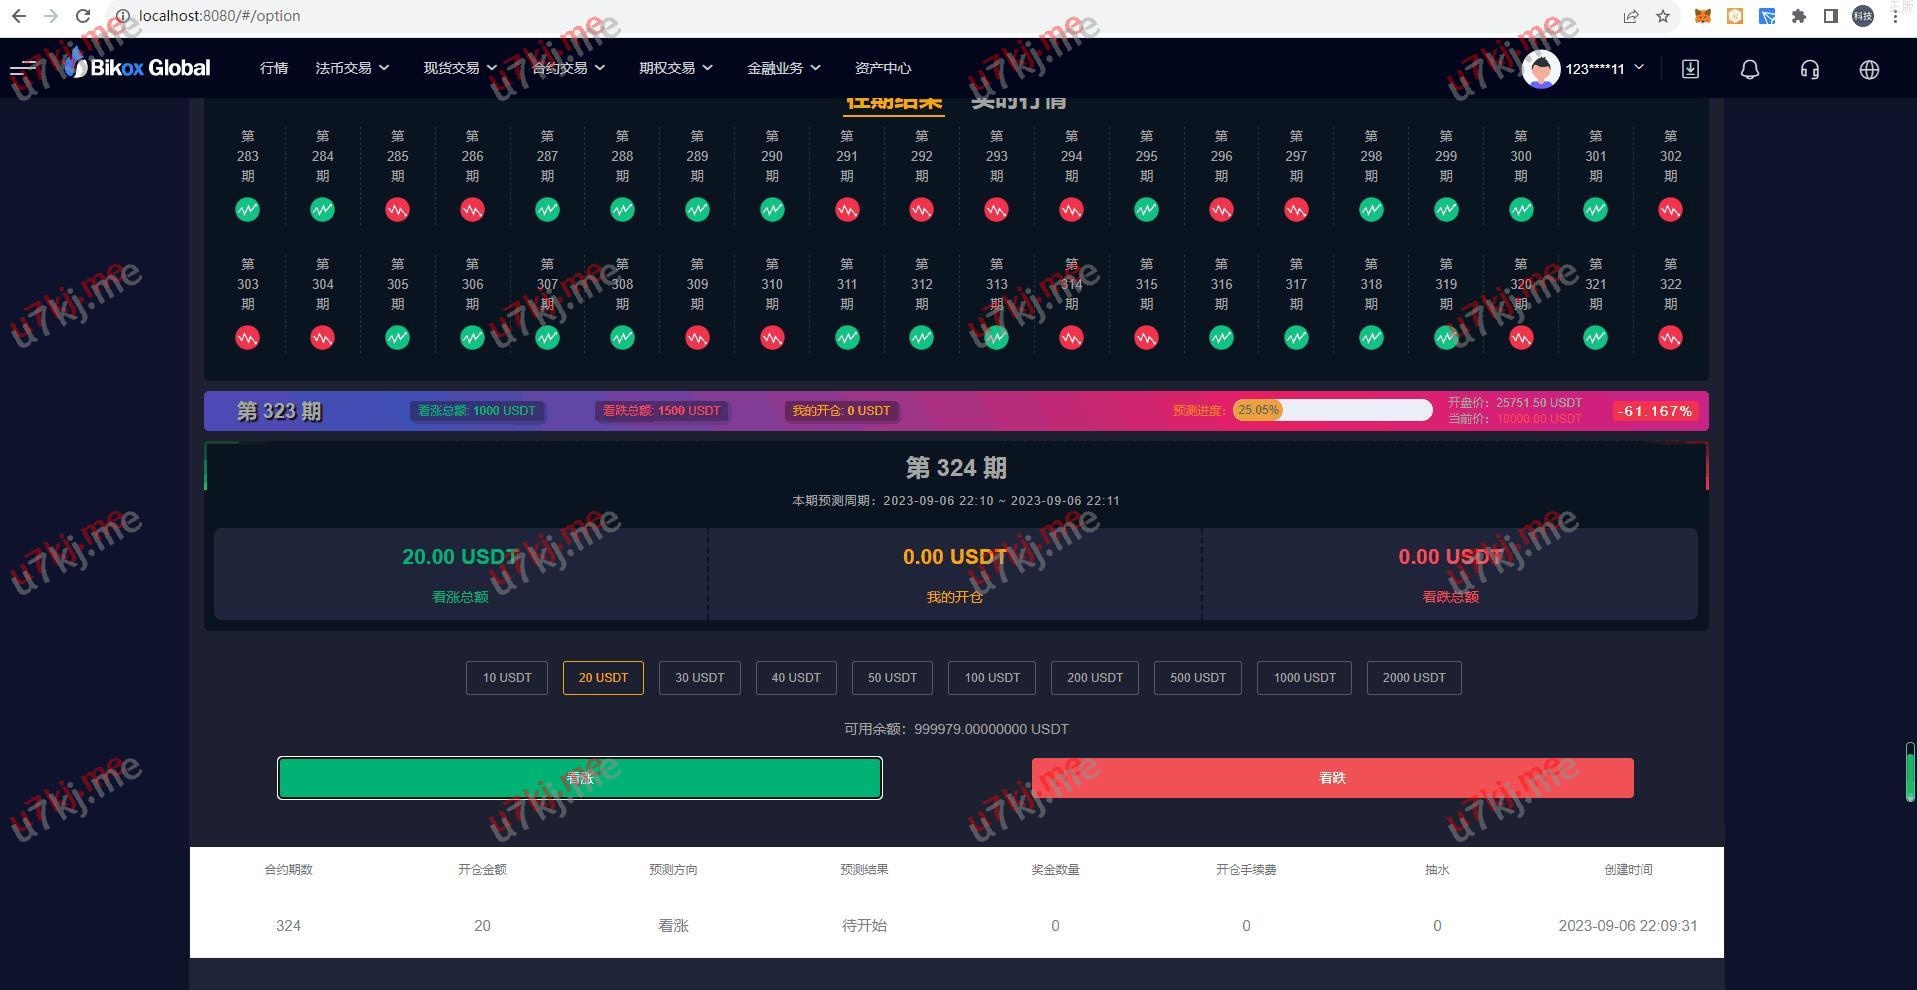Click the green 看涨 button

point(580,778)
